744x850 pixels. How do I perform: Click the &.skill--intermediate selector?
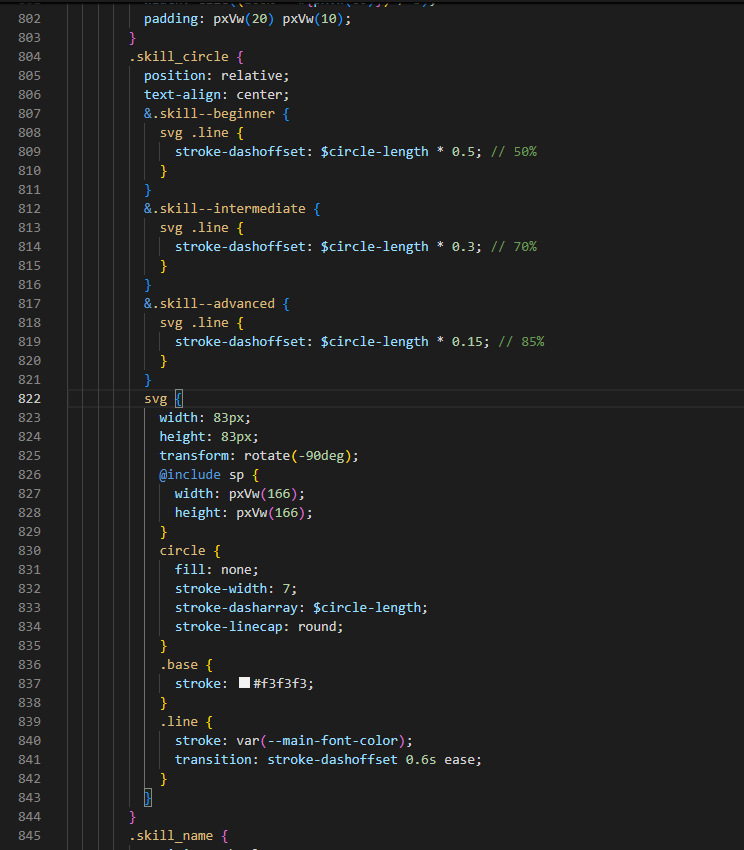[x=225, y=208]
